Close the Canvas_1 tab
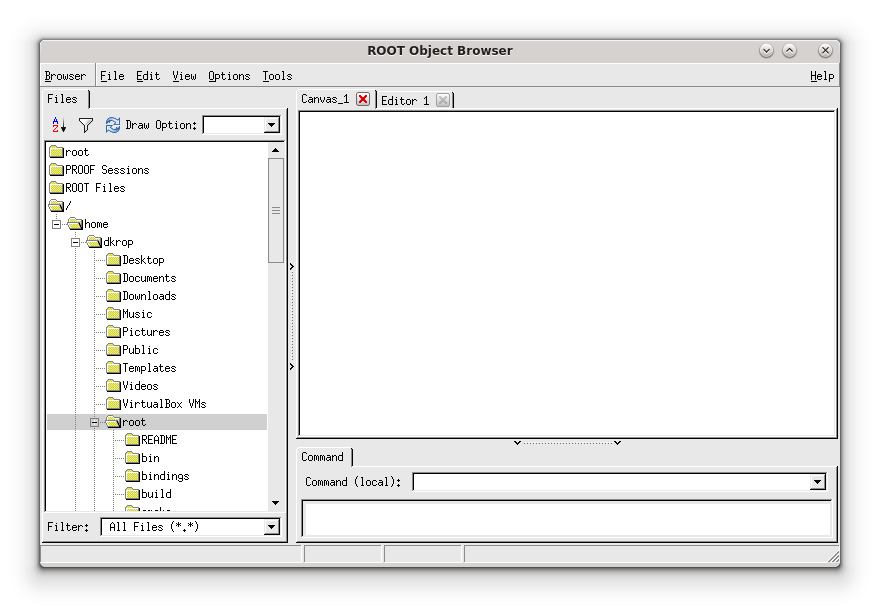Image resolution: width=880 pixels, height=607 pixels. coord(363,99)
